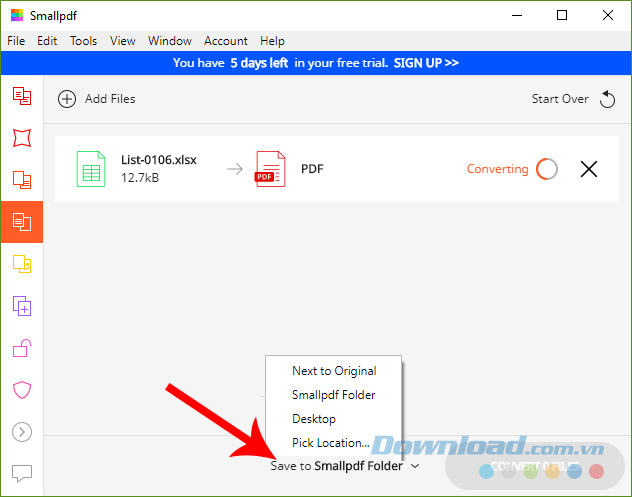Click the green spreadsheet file icon
This screenshot has width=632, height=497.
pos(91,169)
